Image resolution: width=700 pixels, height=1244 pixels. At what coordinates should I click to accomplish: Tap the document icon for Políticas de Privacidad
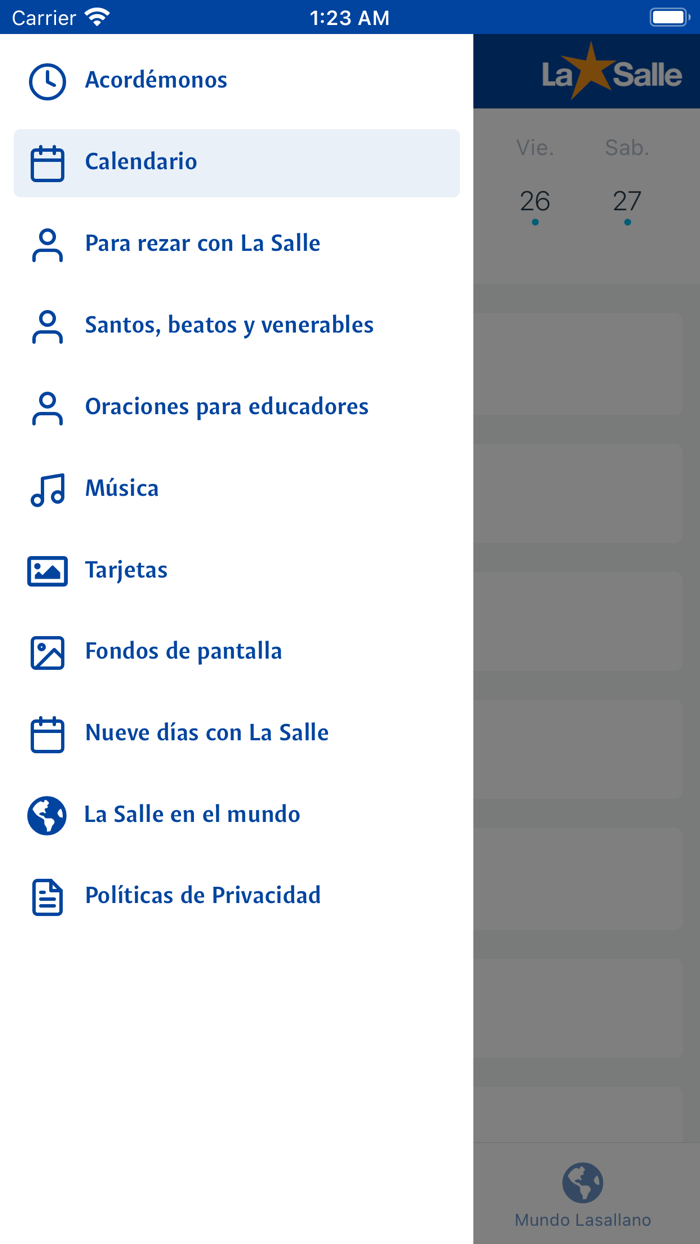[x=46, y=897]
